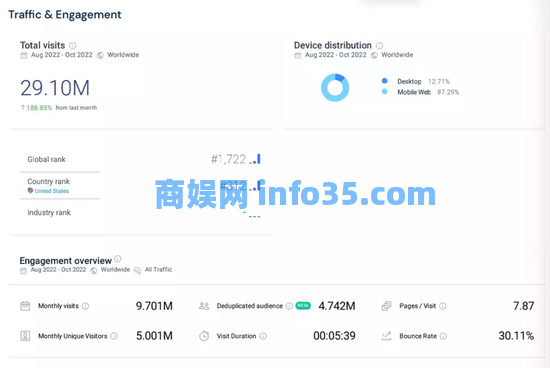Click the Deduplicated audience people icon
Screen dimensions: 550x368
point(204,306)
